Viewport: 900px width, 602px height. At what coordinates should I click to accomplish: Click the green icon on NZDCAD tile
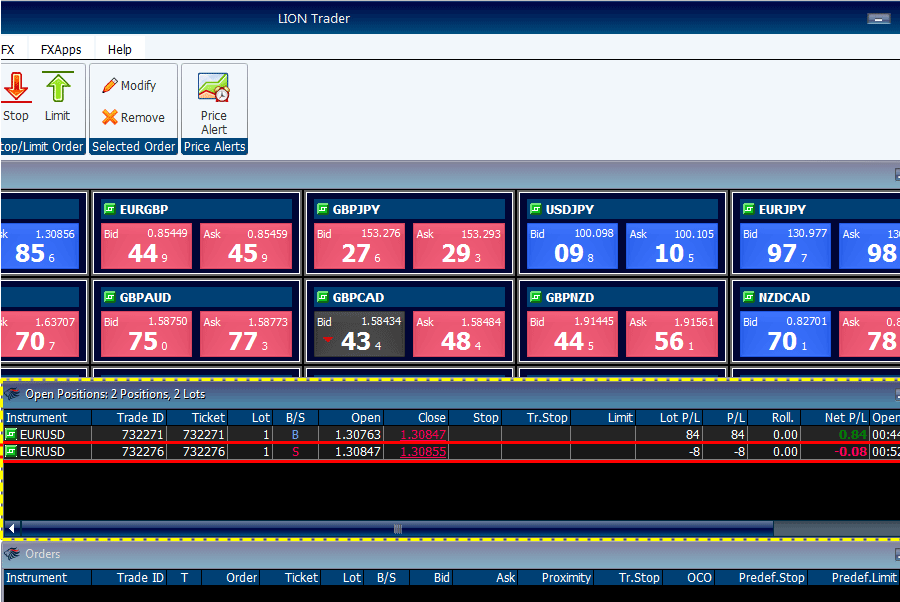tap(748, 297)
